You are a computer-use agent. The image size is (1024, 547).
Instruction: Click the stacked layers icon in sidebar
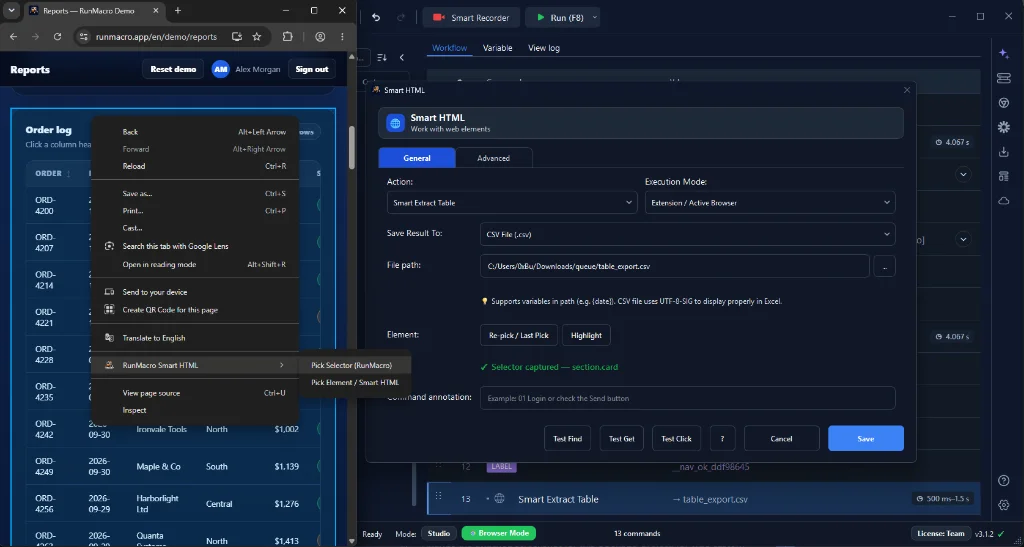coord(1004,78)
